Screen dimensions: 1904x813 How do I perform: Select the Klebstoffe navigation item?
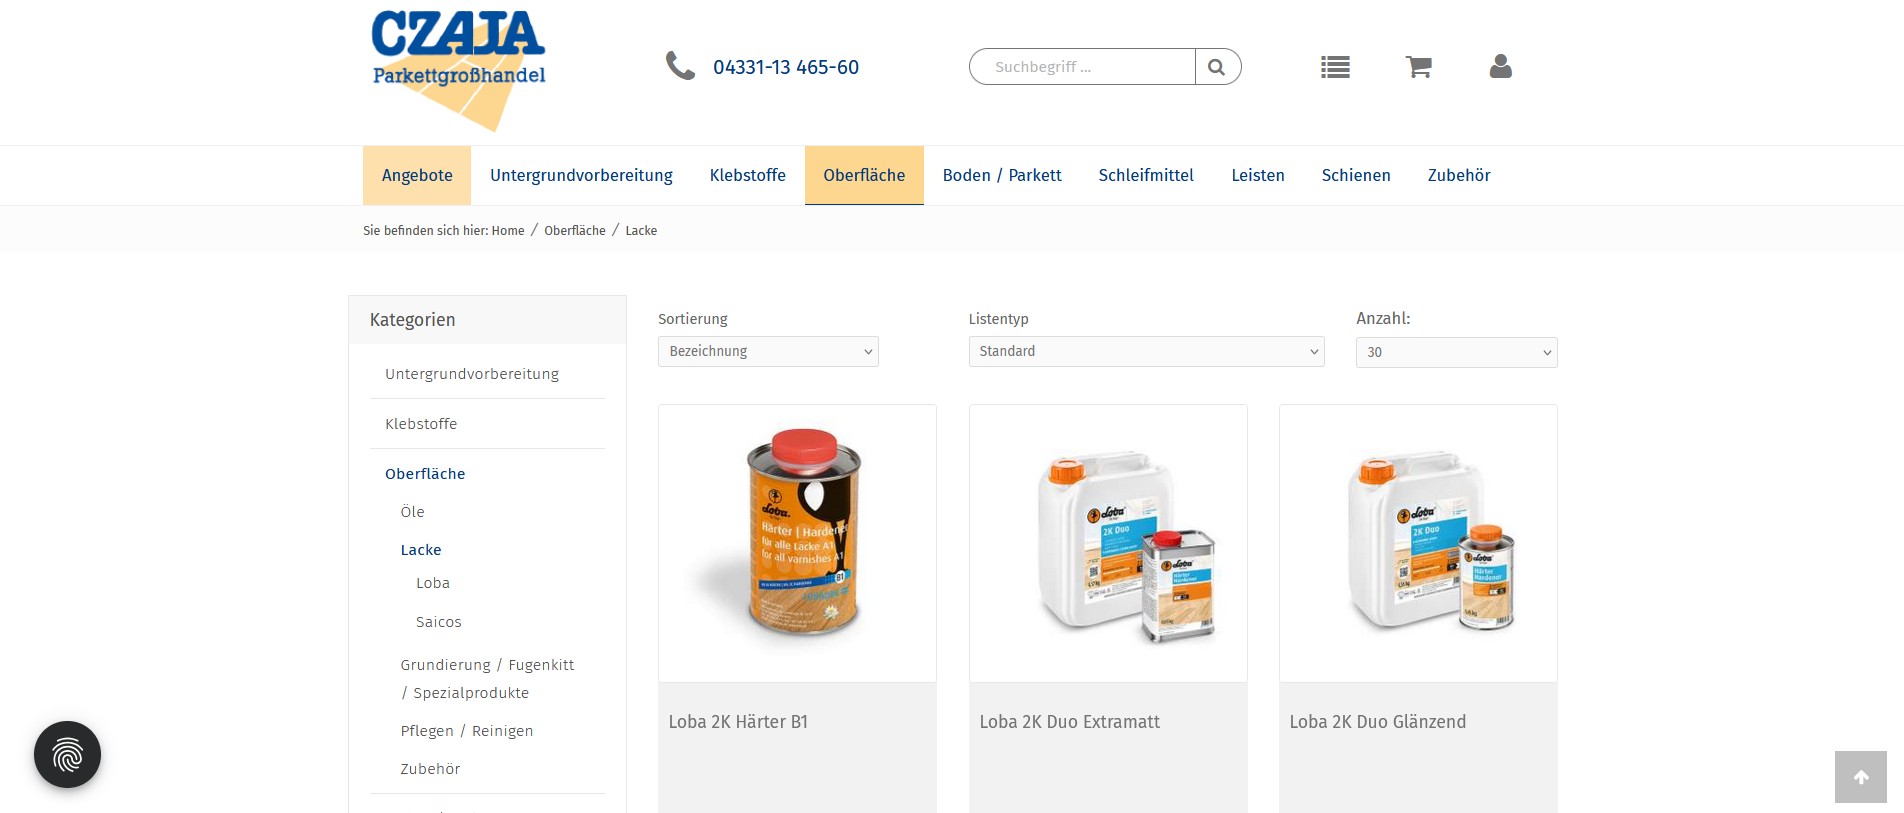pos(748,175)
